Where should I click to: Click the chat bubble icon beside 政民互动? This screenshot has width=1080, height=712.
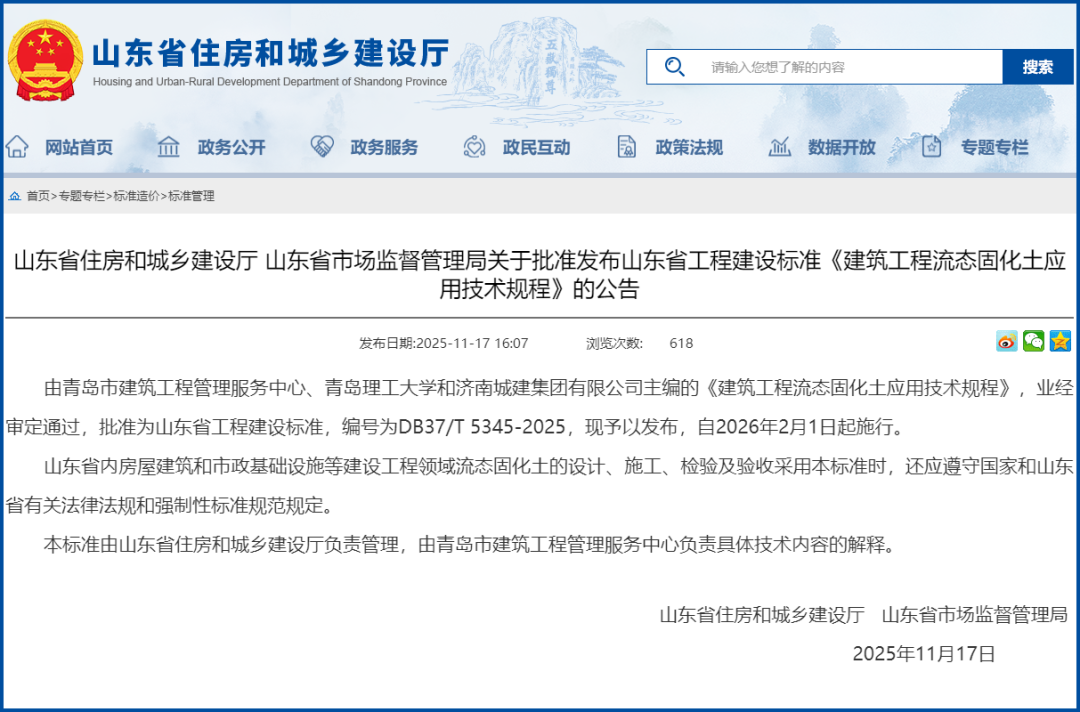coord(474,147)
